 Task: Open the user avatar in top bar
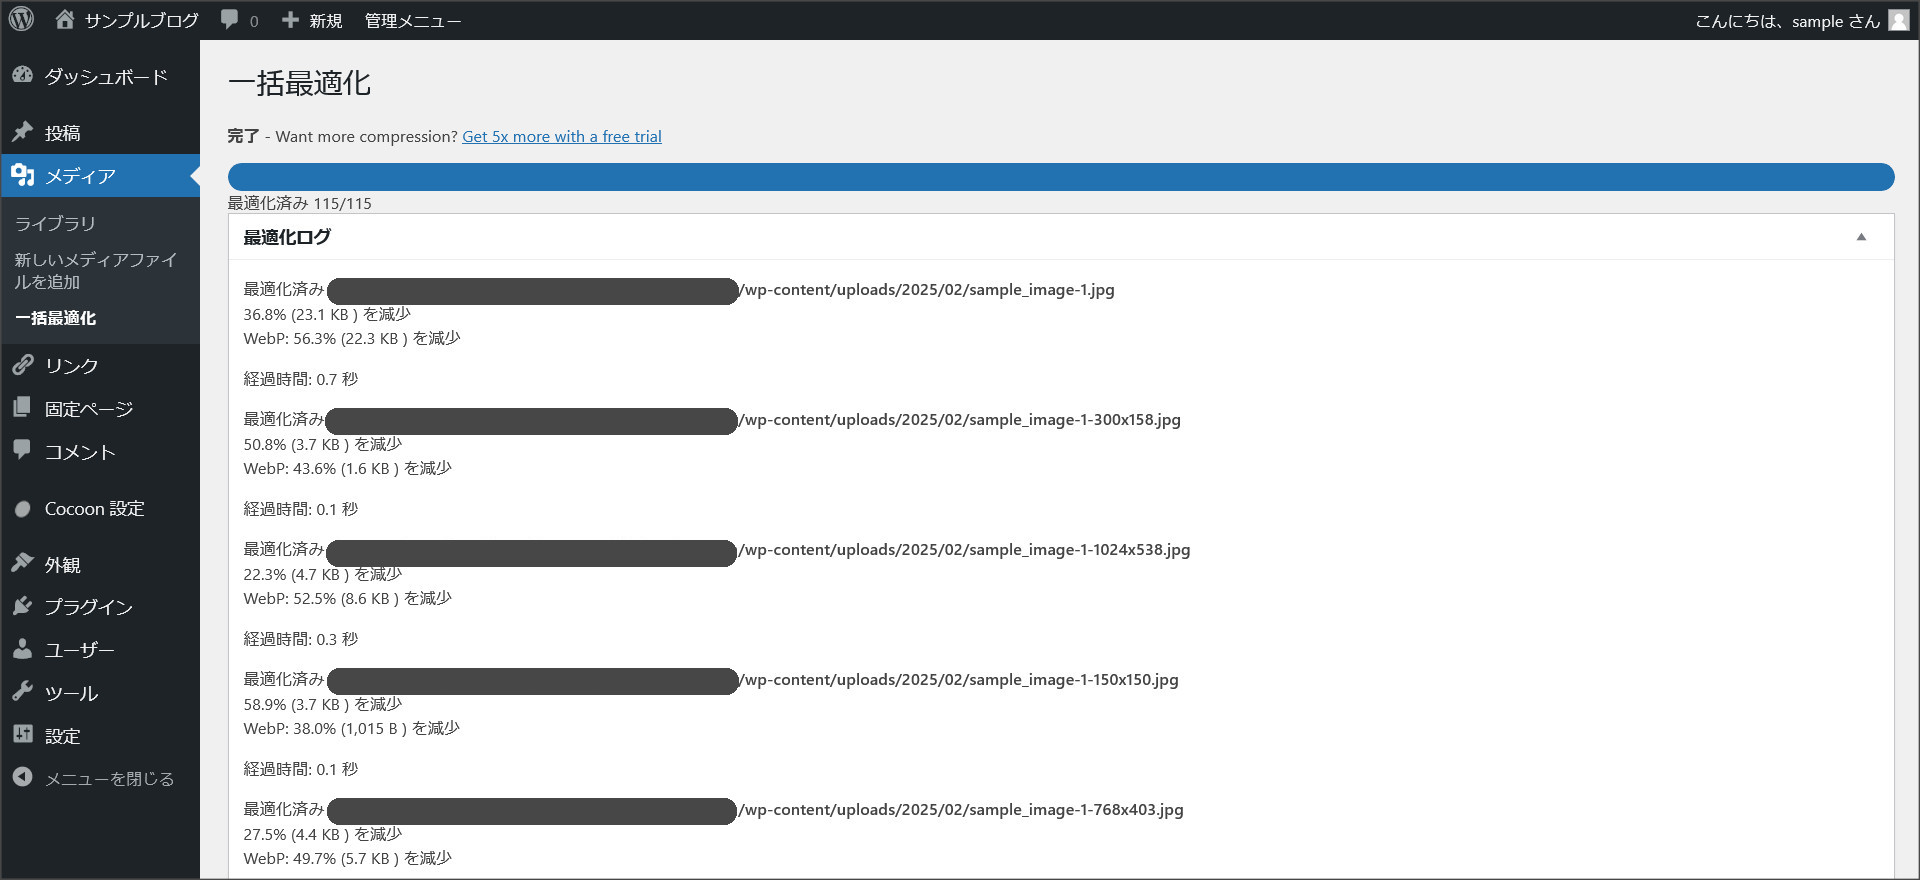point(1898,21)
